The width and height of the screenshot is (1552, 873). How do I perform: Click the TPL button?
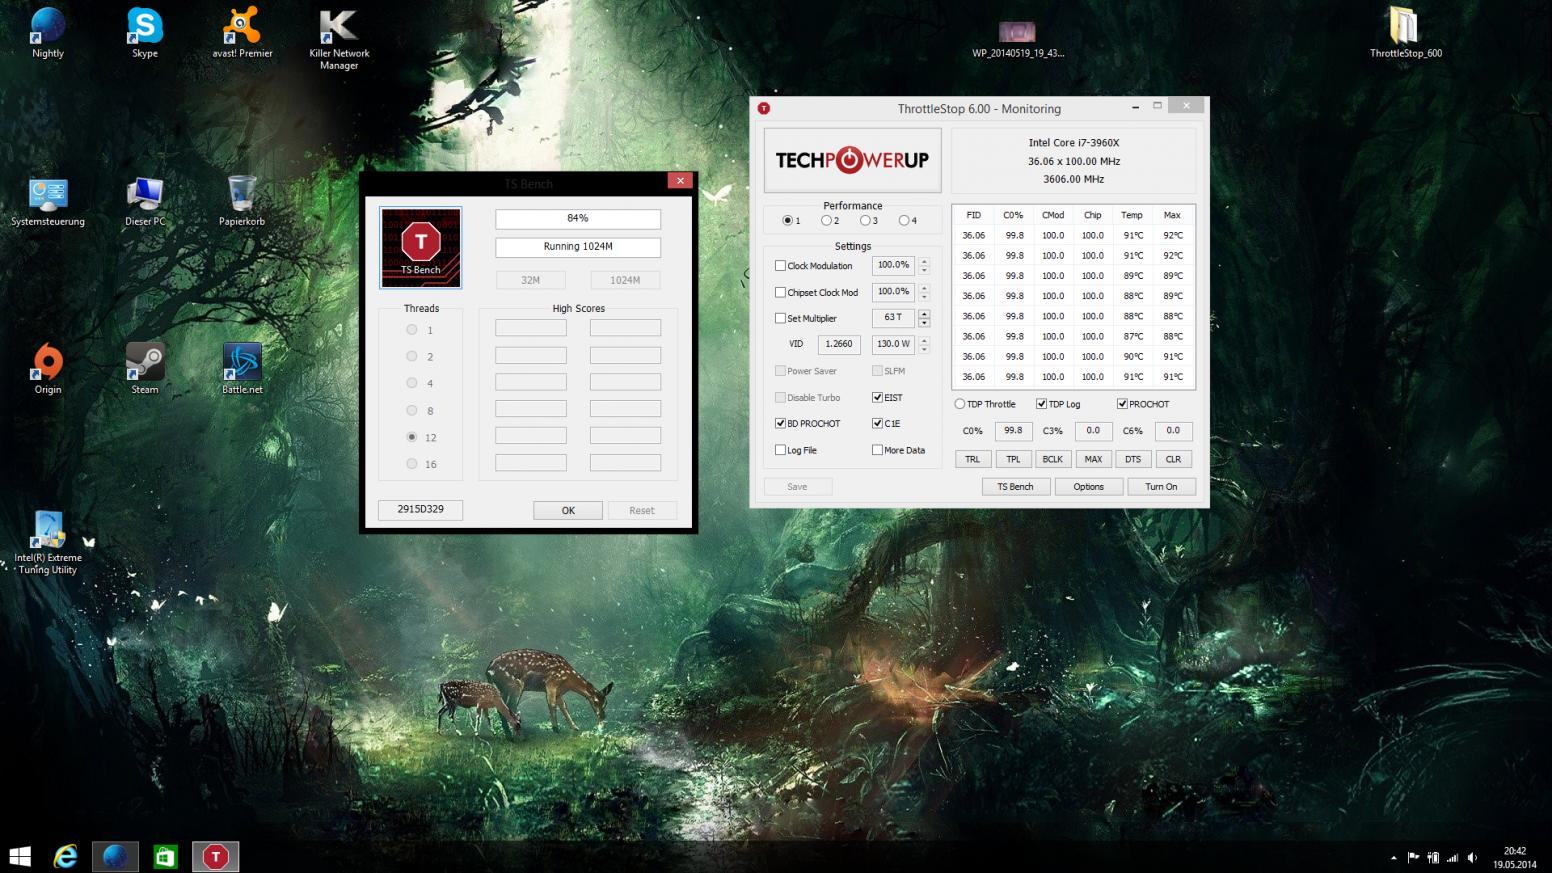coord(1013,459)
